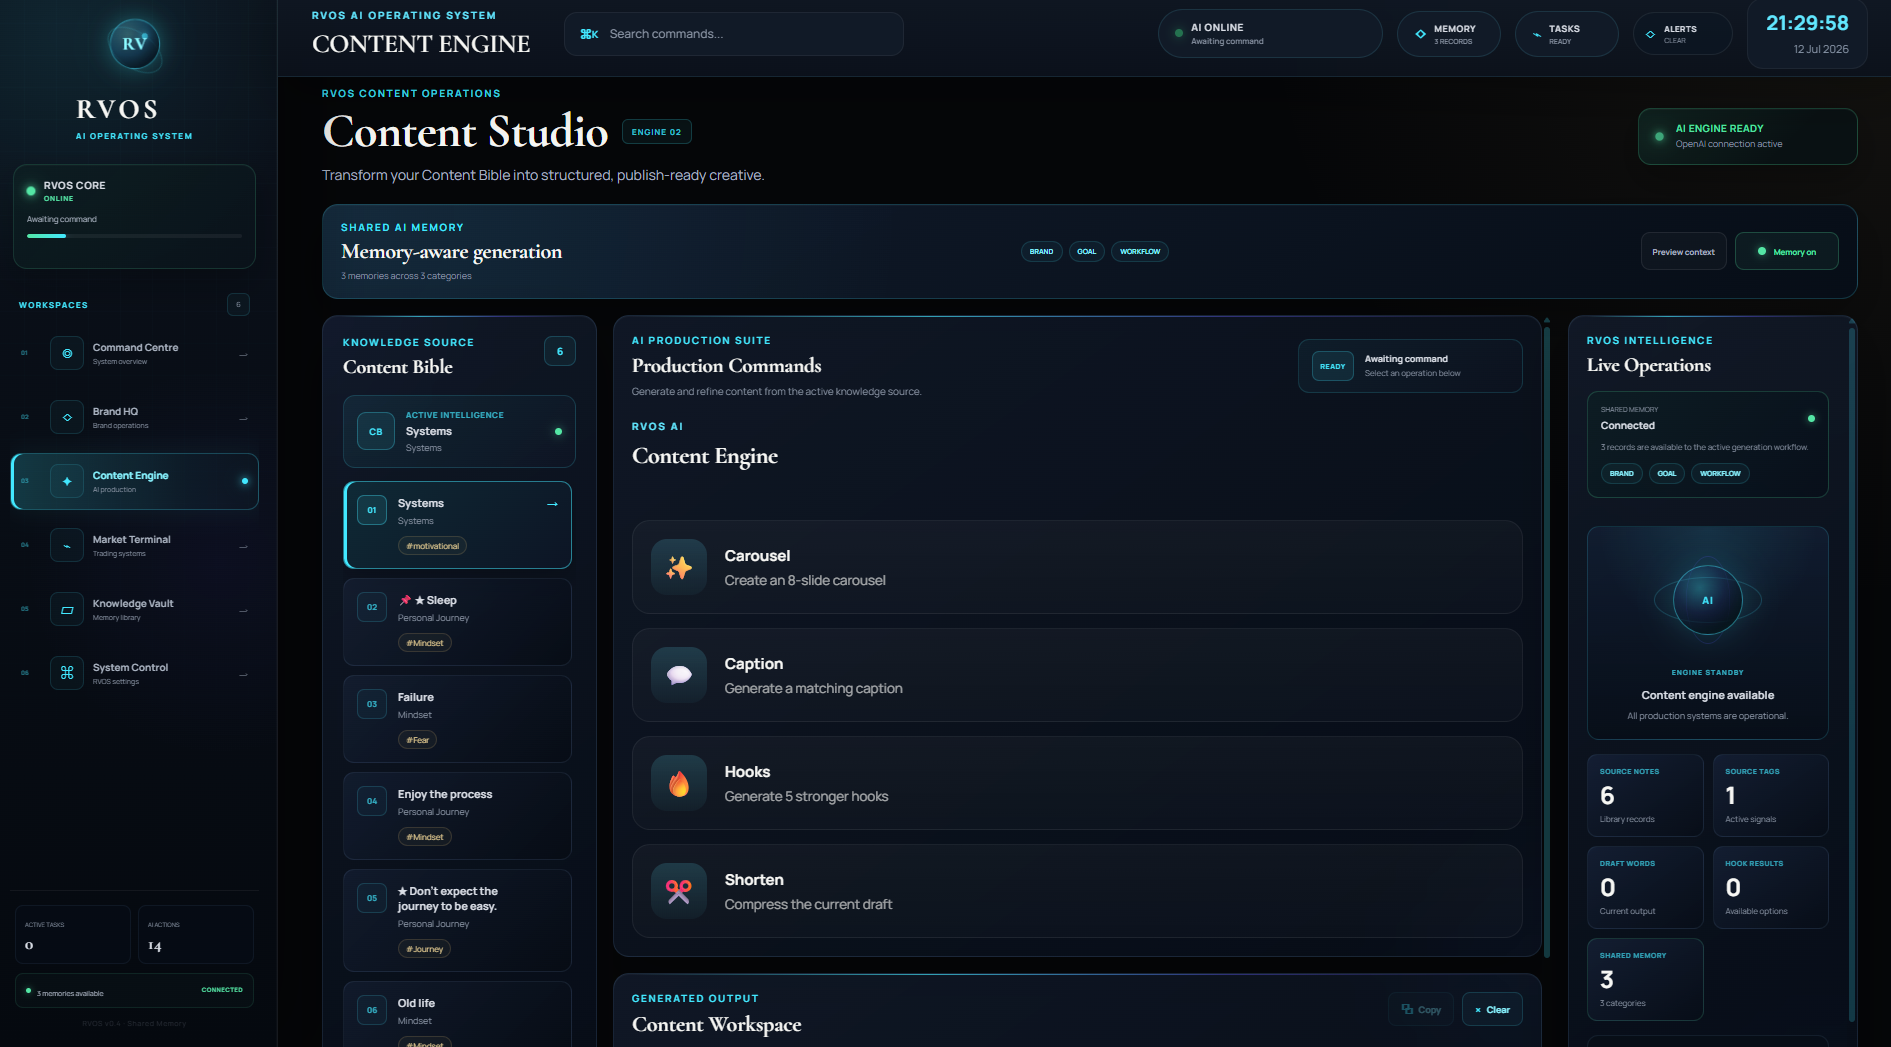The height and width of the screenshot is (1047, 1891).
Task: Open Market Terminal sidebar icon
Action: pos(67,546)
